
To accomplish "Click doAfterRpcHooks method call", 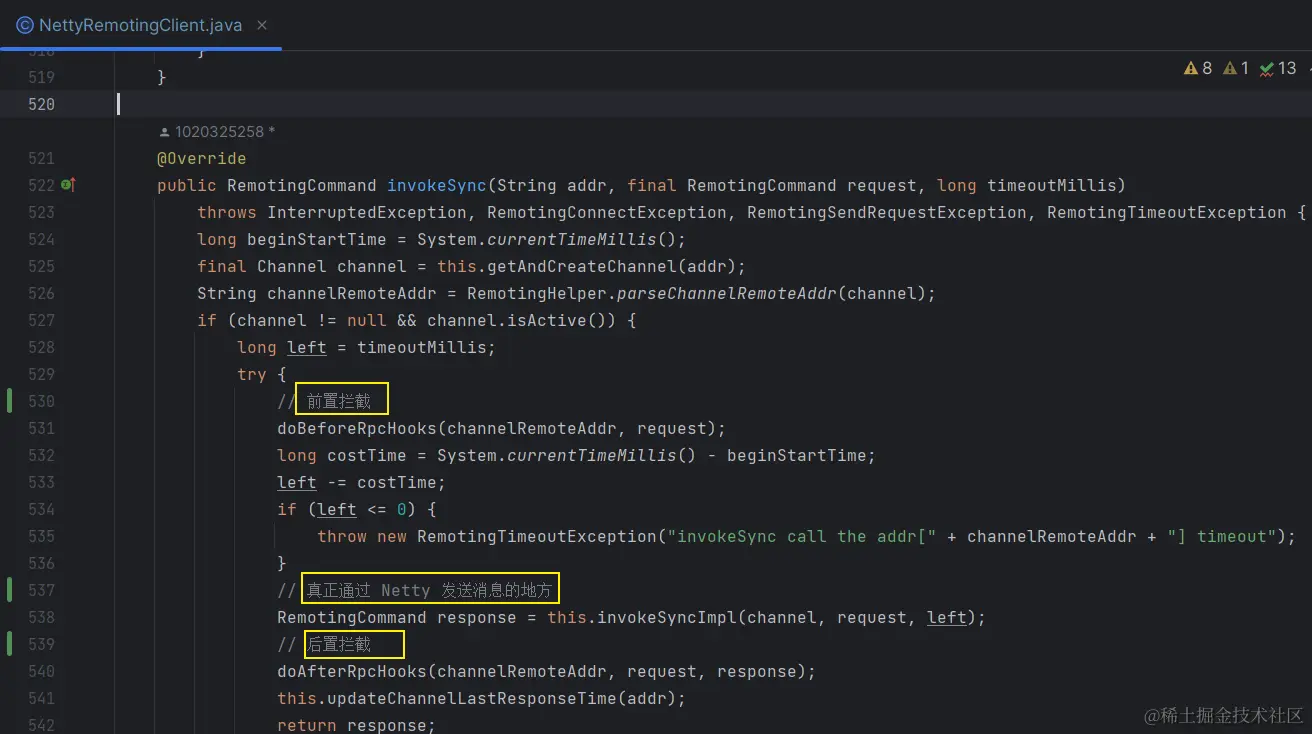I will tap(352, 671).
